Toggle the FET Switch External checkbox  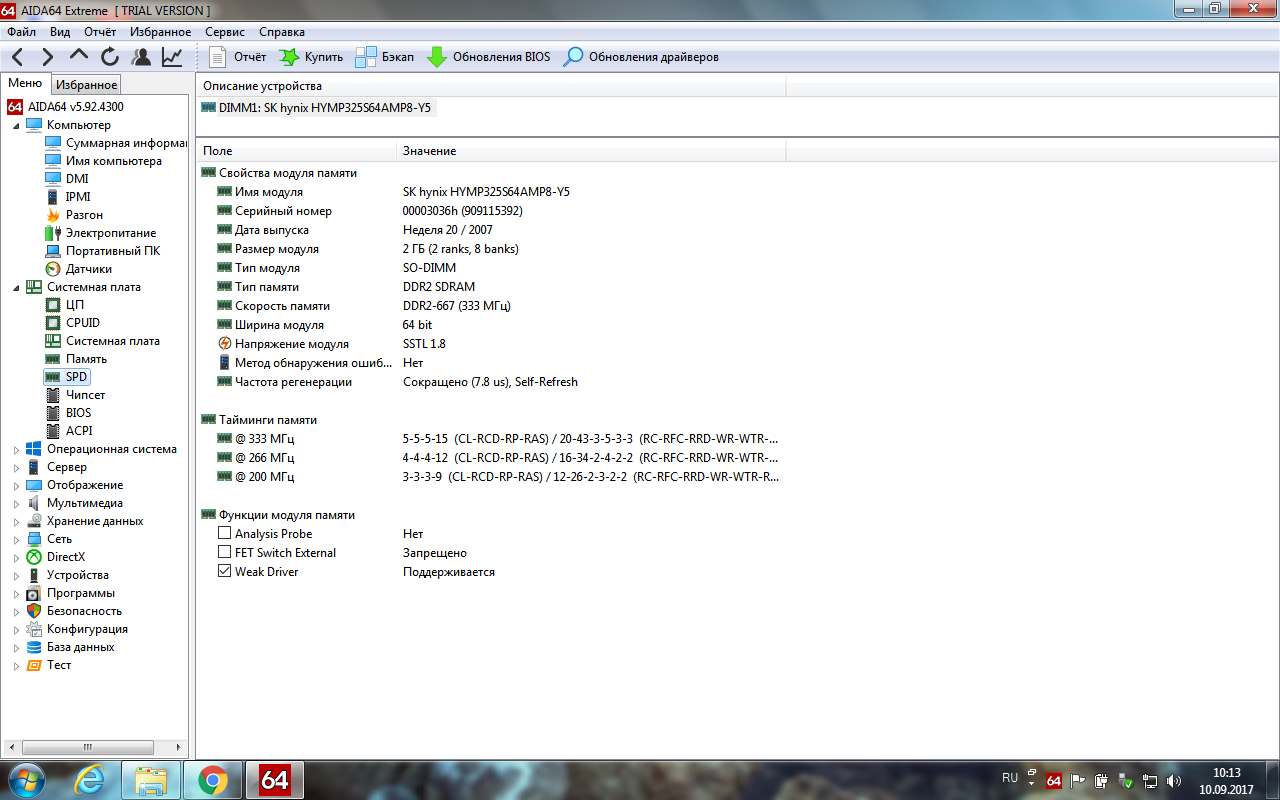pos(224,553)
